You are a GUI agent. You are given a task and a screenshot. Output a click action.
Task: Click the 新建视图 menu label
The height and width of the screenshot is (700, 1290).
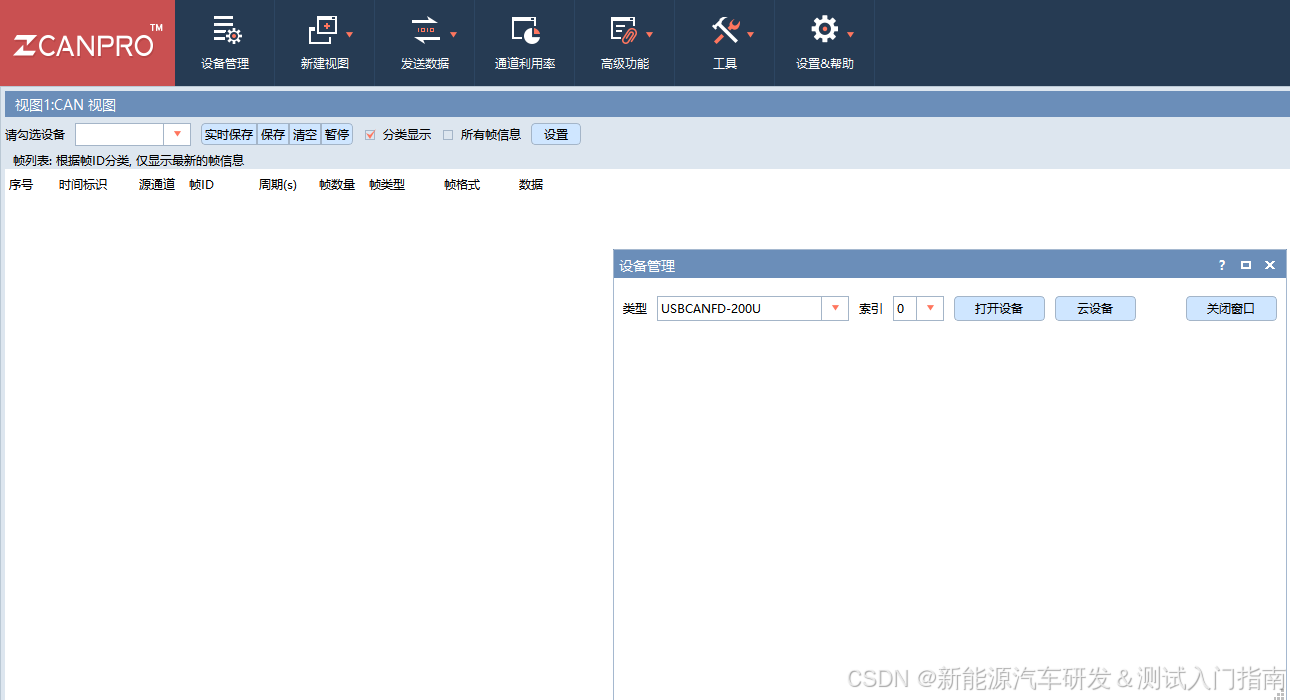point(325,64)
